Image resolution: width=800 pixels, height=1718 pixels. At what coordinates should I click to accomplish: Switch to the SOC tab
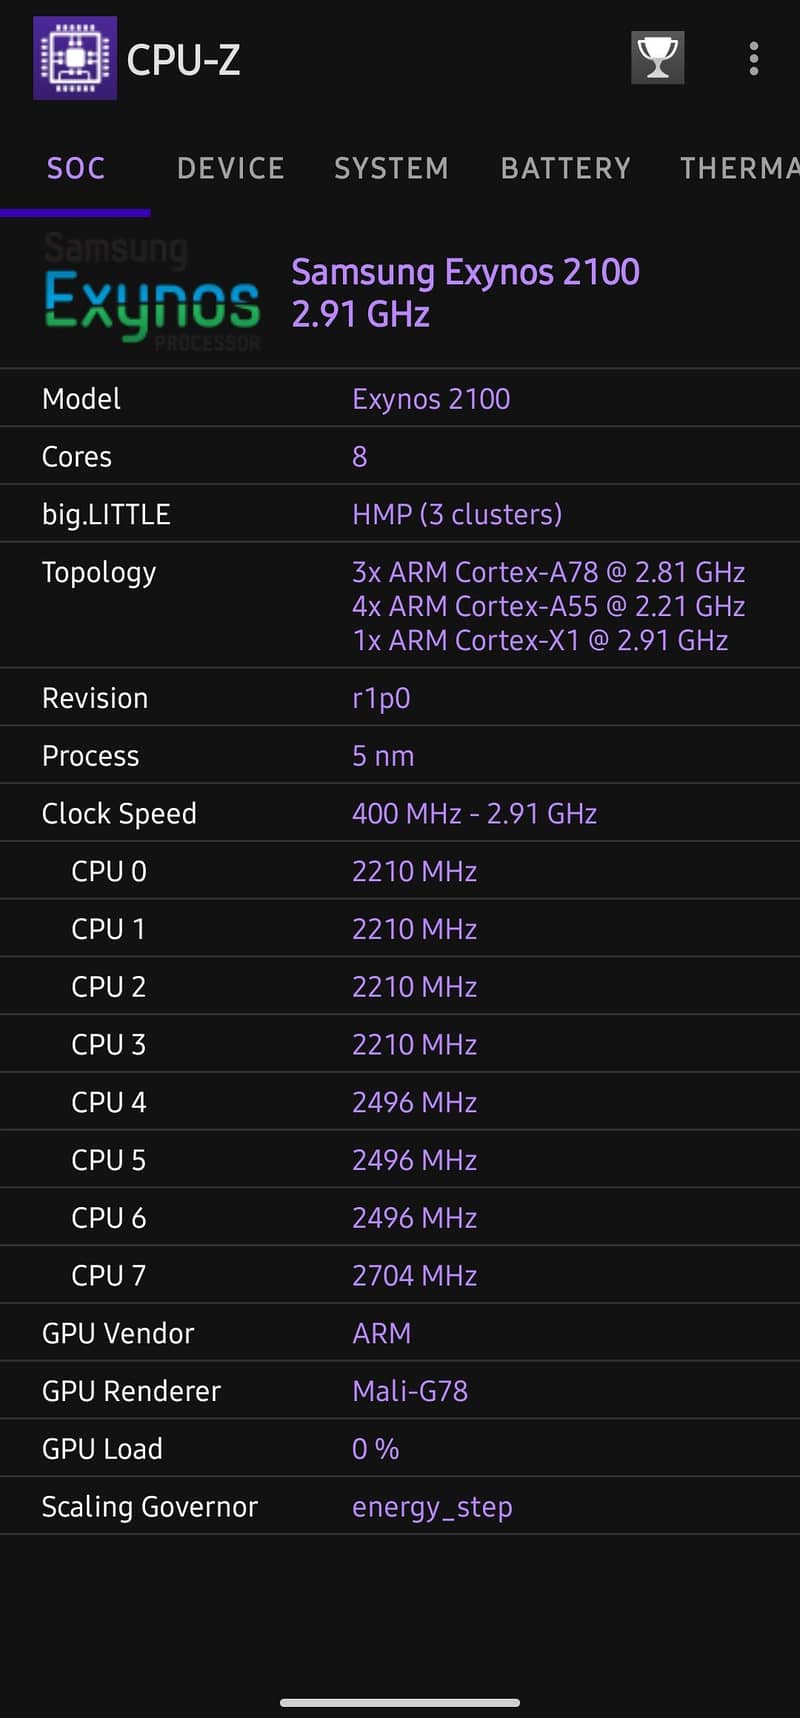tap(76, 168)
